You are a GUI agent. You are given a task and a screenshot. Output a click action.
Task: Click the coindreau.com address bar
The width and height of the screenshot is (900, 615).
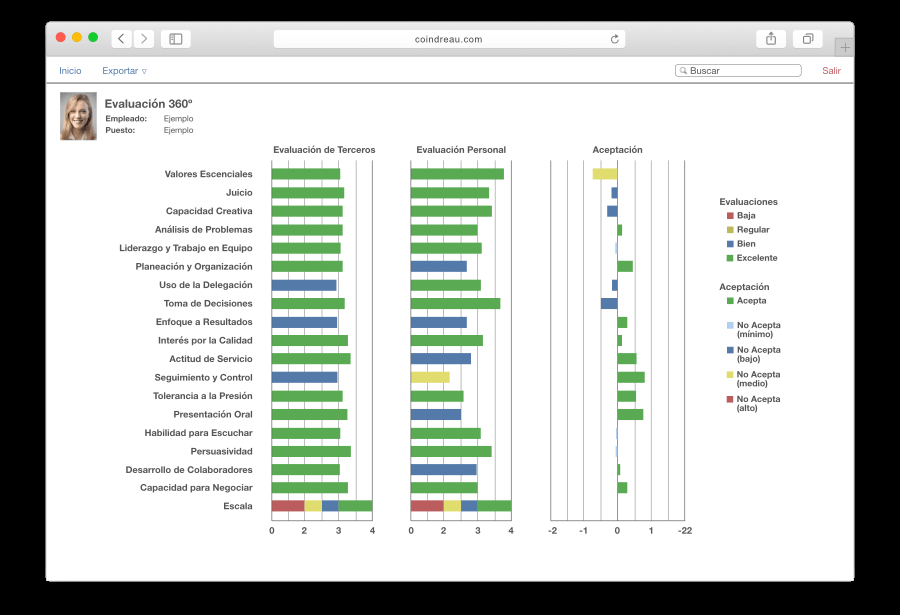point(449,39)
